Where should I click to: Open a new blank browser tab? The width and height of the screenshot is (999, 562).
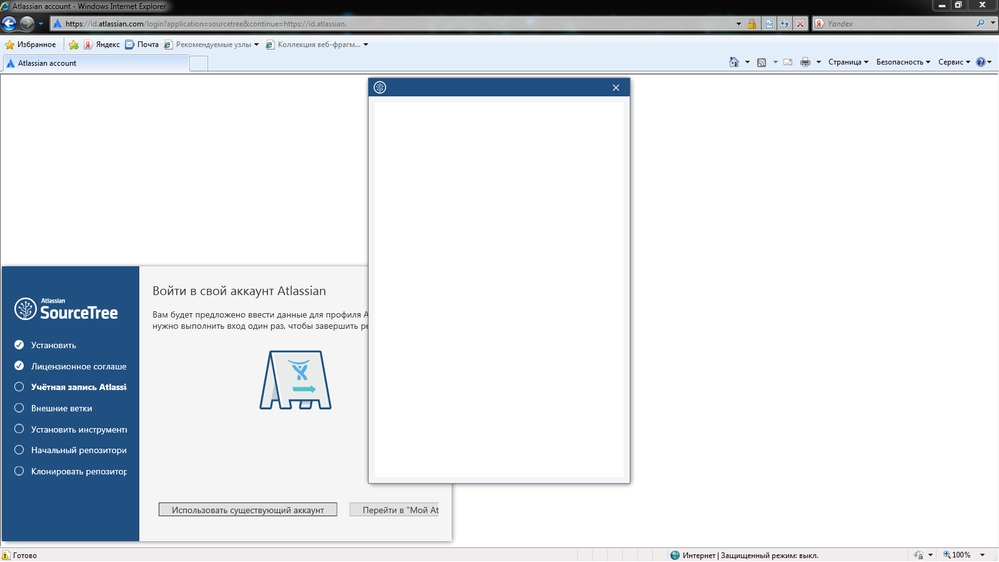tap(198, 63)
